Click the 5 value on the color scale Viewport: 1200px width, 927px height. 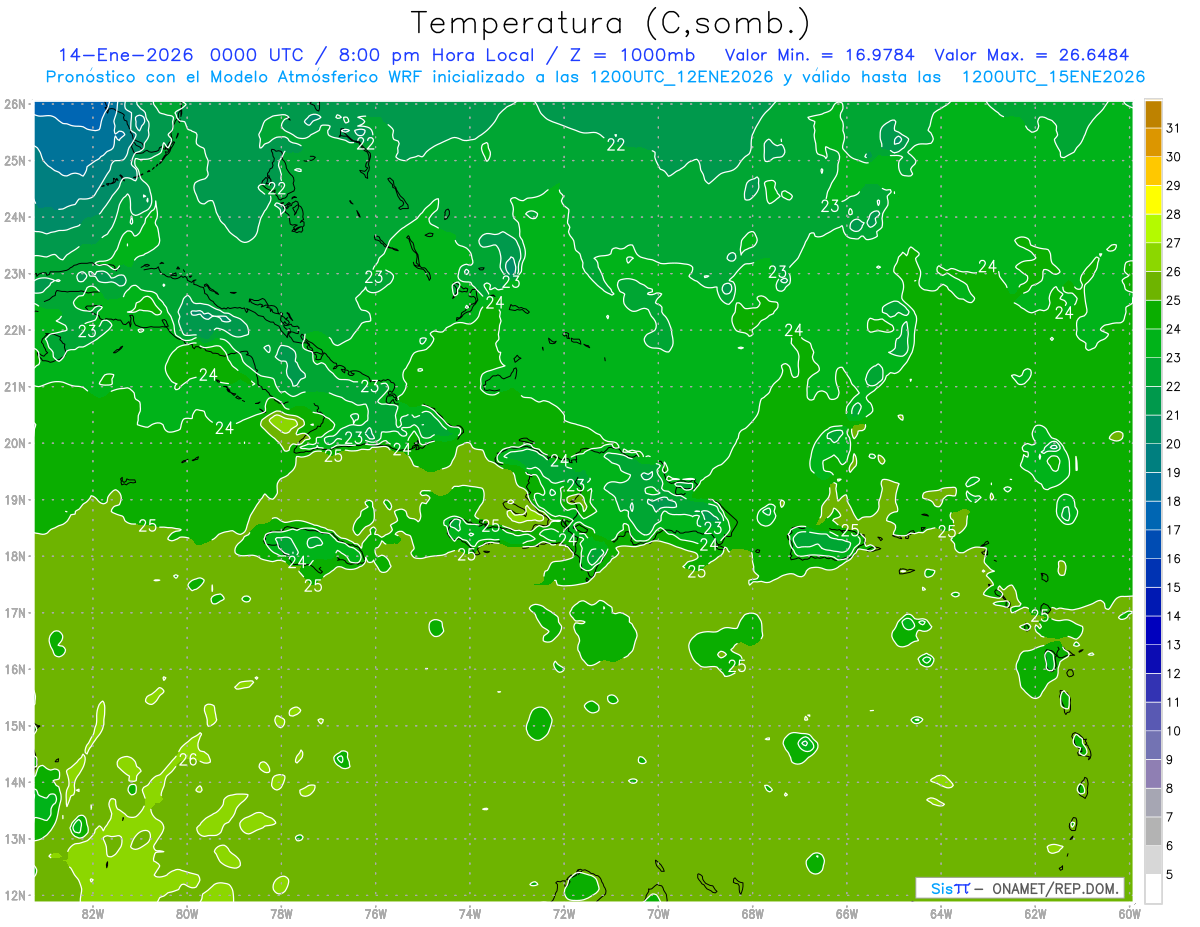(x=1171, y=875)
